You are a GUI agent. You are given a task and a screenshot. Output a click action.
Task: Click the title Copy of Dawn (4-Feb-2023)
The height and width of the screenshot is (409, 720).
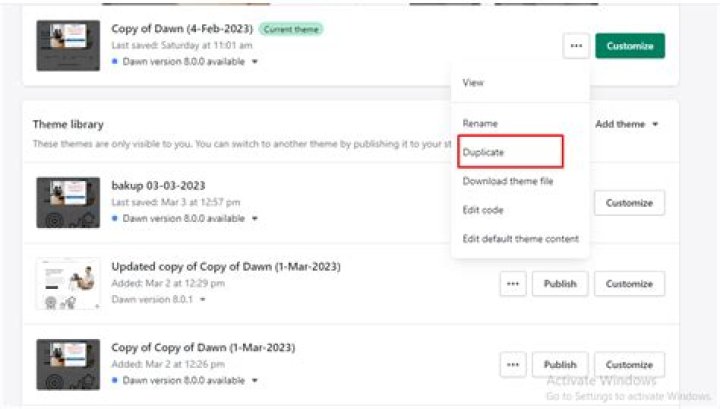[182, 28]
